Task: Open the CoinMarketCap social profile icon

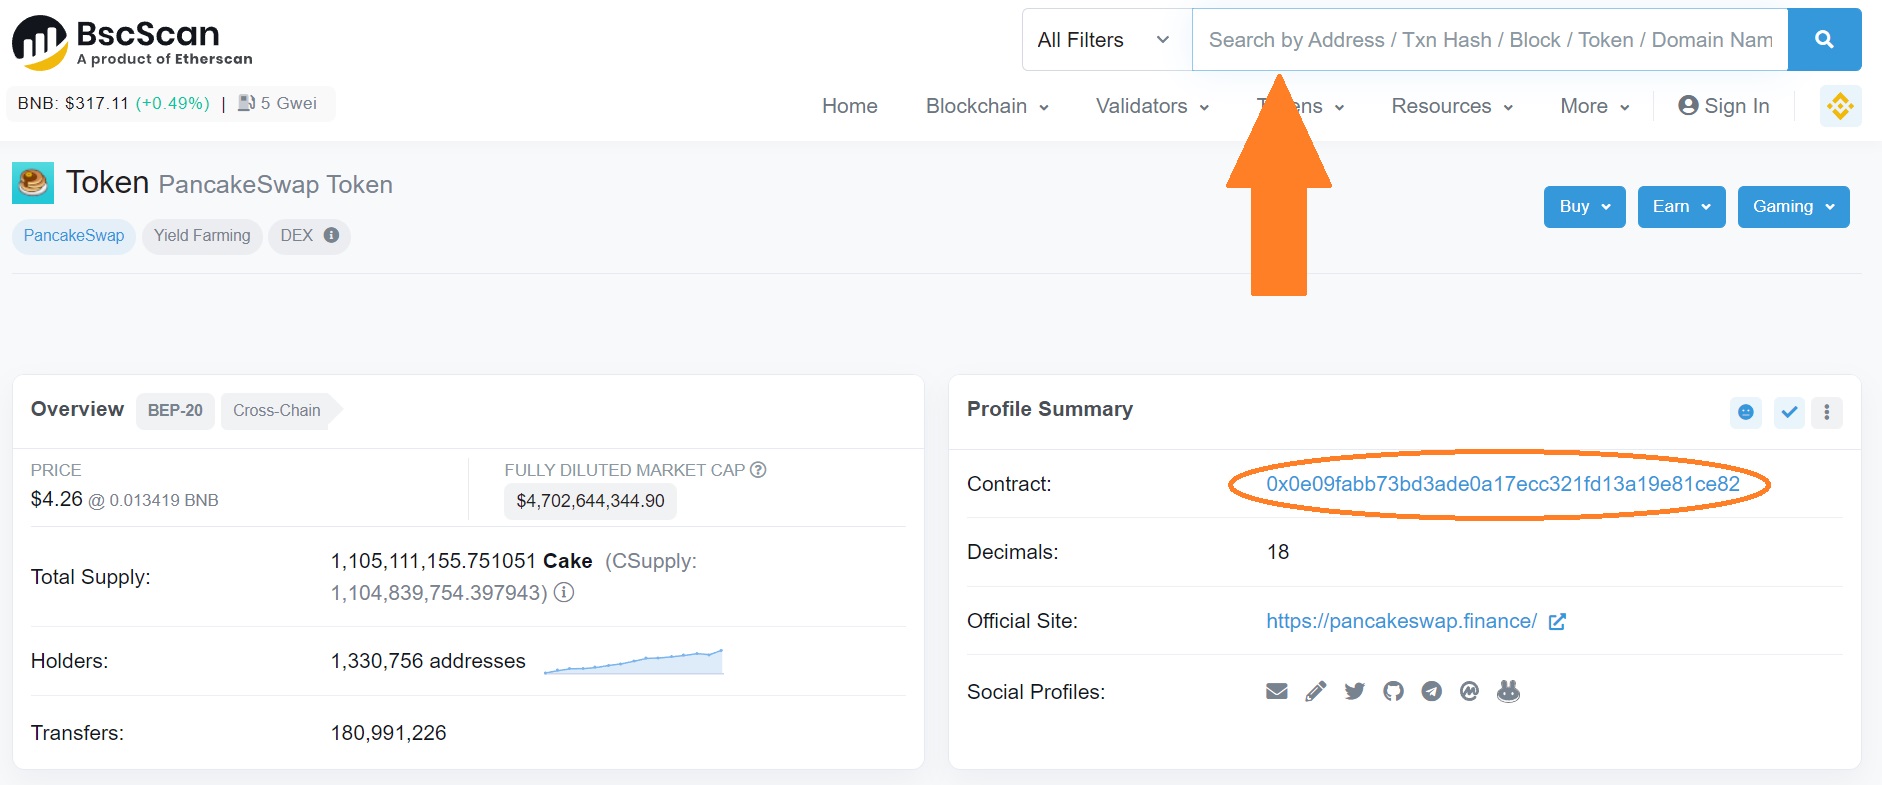Action: tap(1469, 691)
